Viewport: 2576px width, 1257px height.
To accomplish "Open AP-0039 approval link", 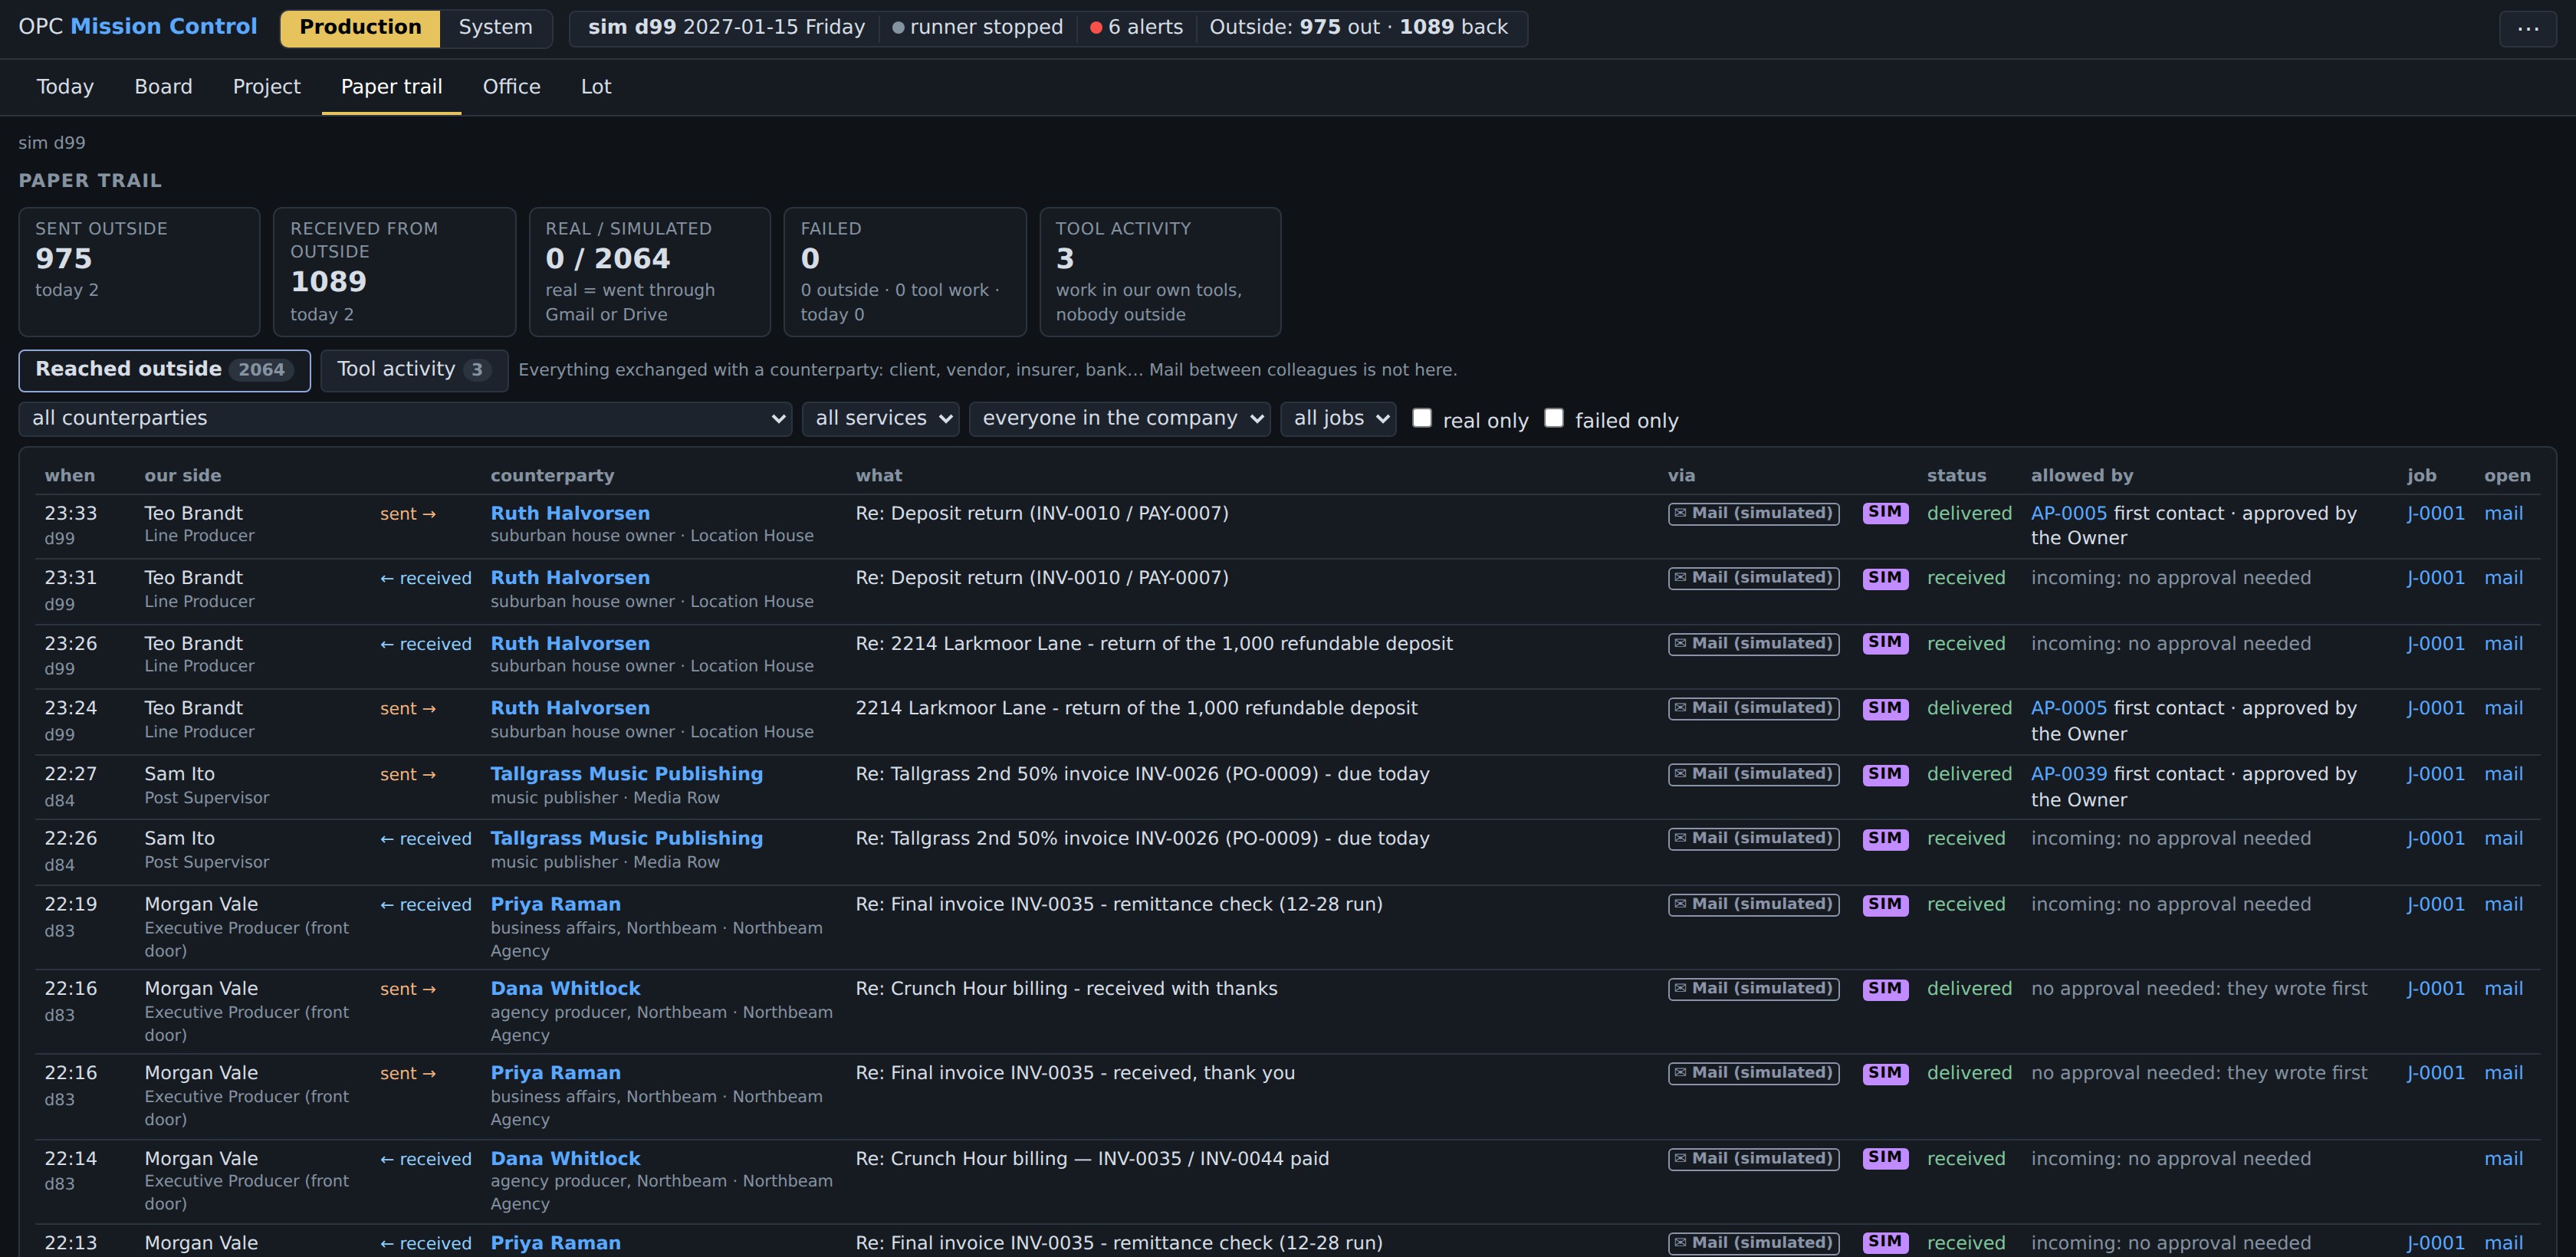I will (2068, 774).
